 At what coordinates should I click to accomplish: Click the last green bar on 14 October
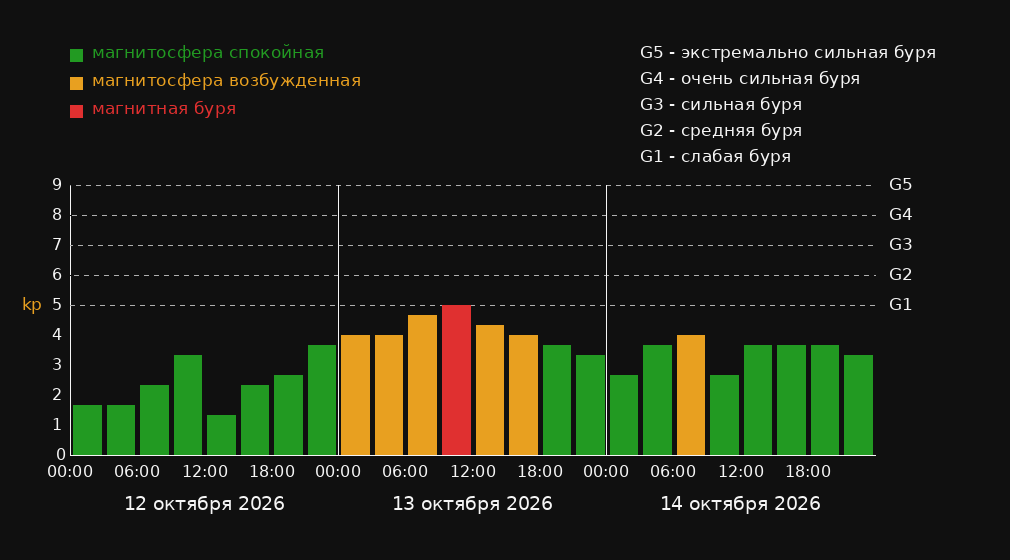(x=858, y=405)
